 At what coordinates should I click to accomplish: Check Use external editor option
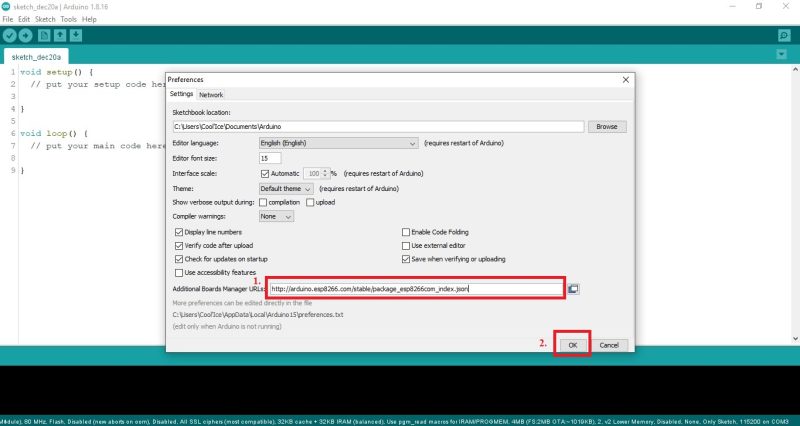(x=406, y=245)
